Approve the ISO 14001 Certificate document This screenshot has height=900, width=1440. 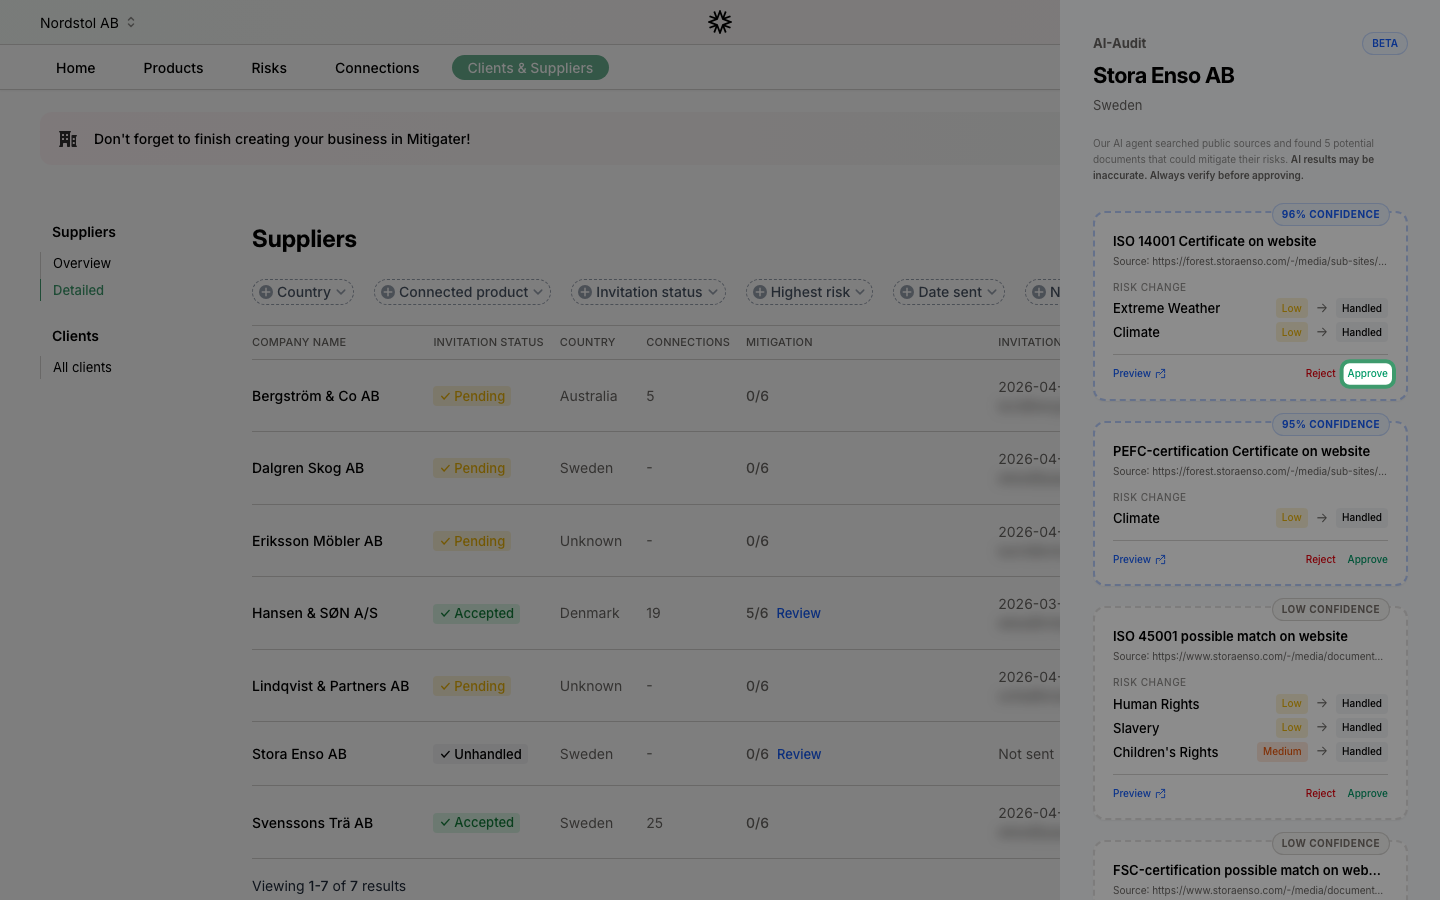coord(1367,373)
